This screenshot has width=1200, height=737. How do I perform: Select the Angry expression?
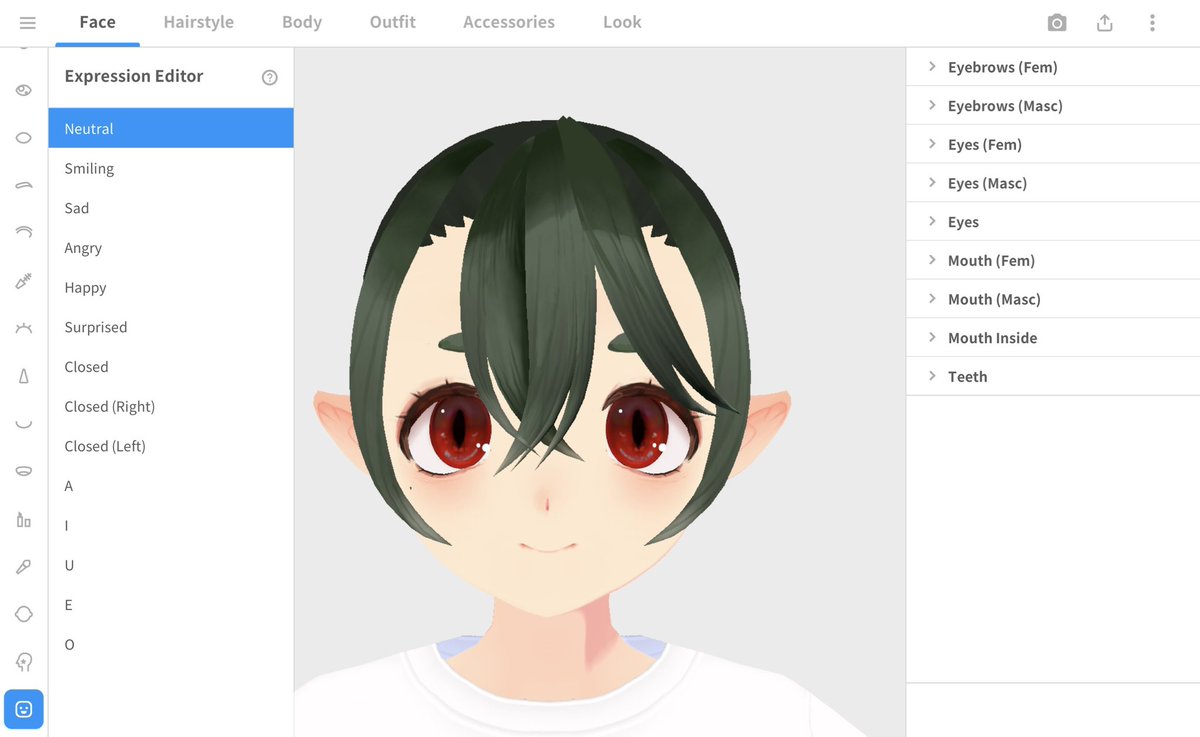(x=171, y=248)
